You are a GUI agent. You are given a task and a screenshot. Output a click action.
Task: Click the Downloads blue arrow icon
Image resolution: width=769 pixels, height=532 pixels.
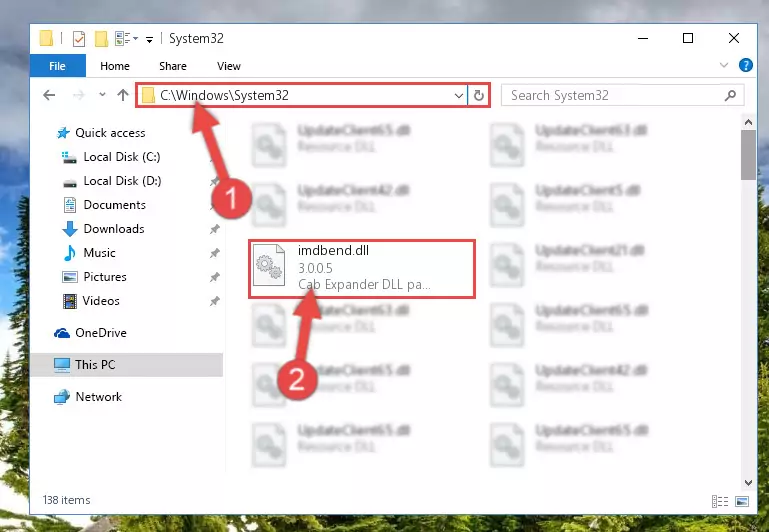[x=70, y=229]
